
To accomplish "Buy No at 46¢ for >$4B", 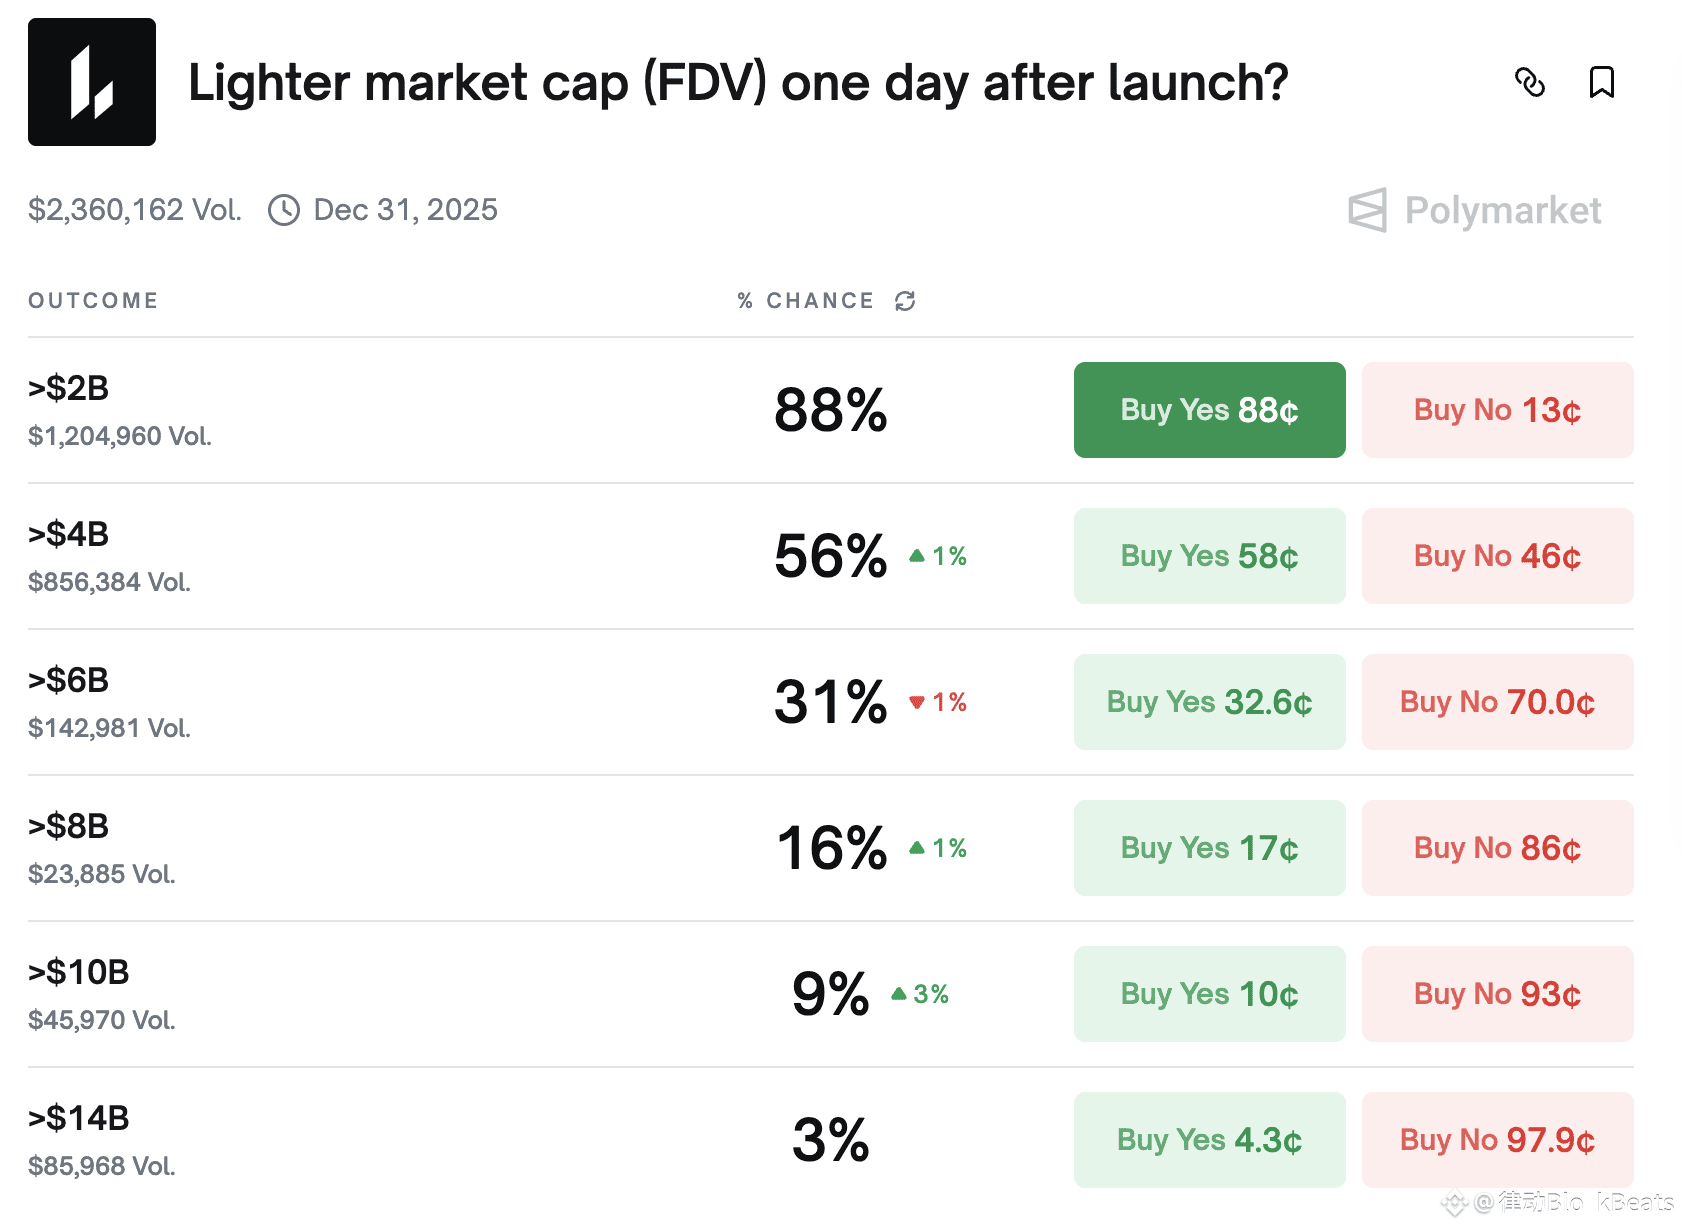I will tap(1497, 556).
